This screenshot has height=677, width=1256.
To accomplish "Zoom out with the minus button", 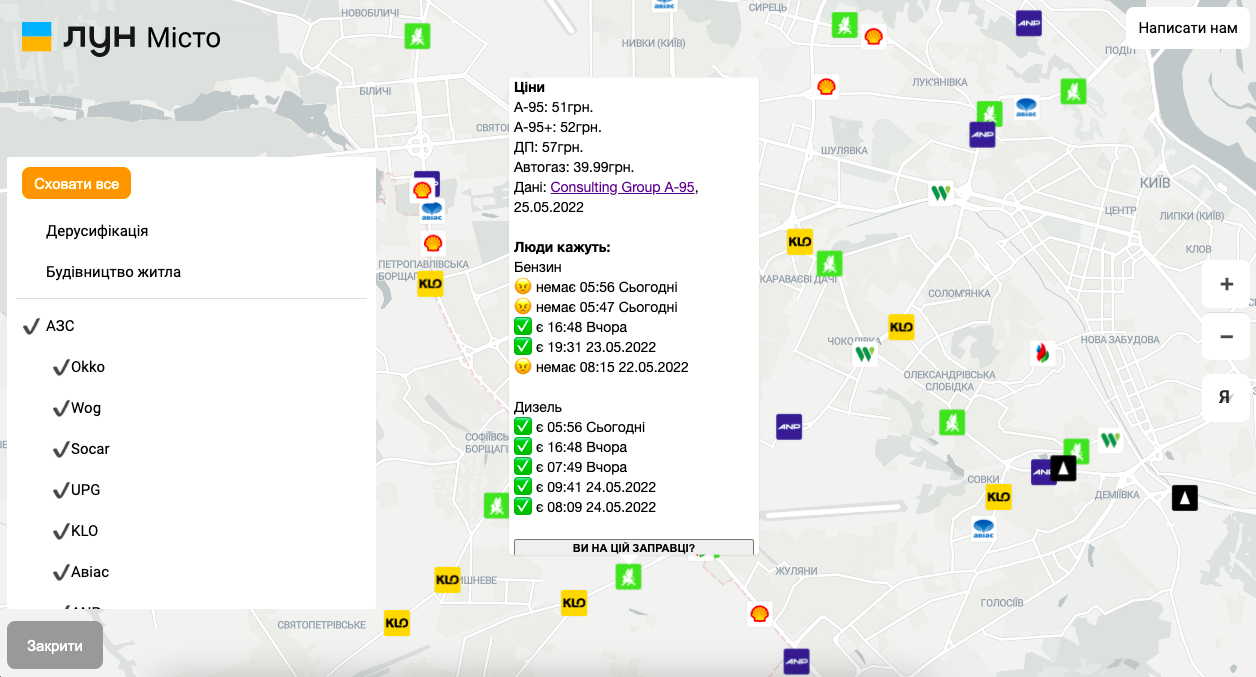I will click(1227, 337).
